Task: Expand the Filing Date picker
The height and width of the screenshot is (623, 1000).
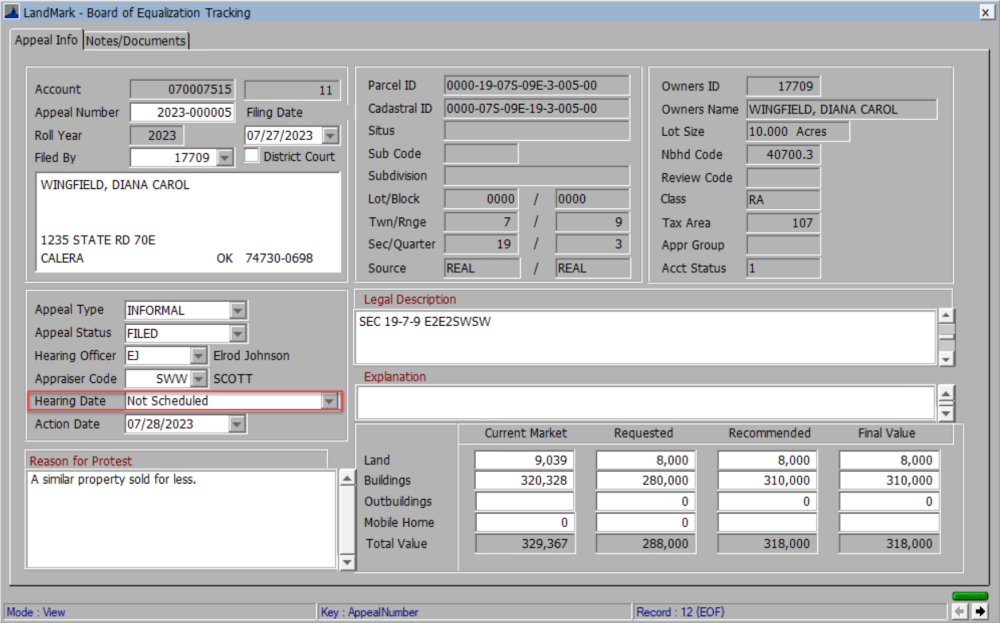Action: [x=330, y=135]
